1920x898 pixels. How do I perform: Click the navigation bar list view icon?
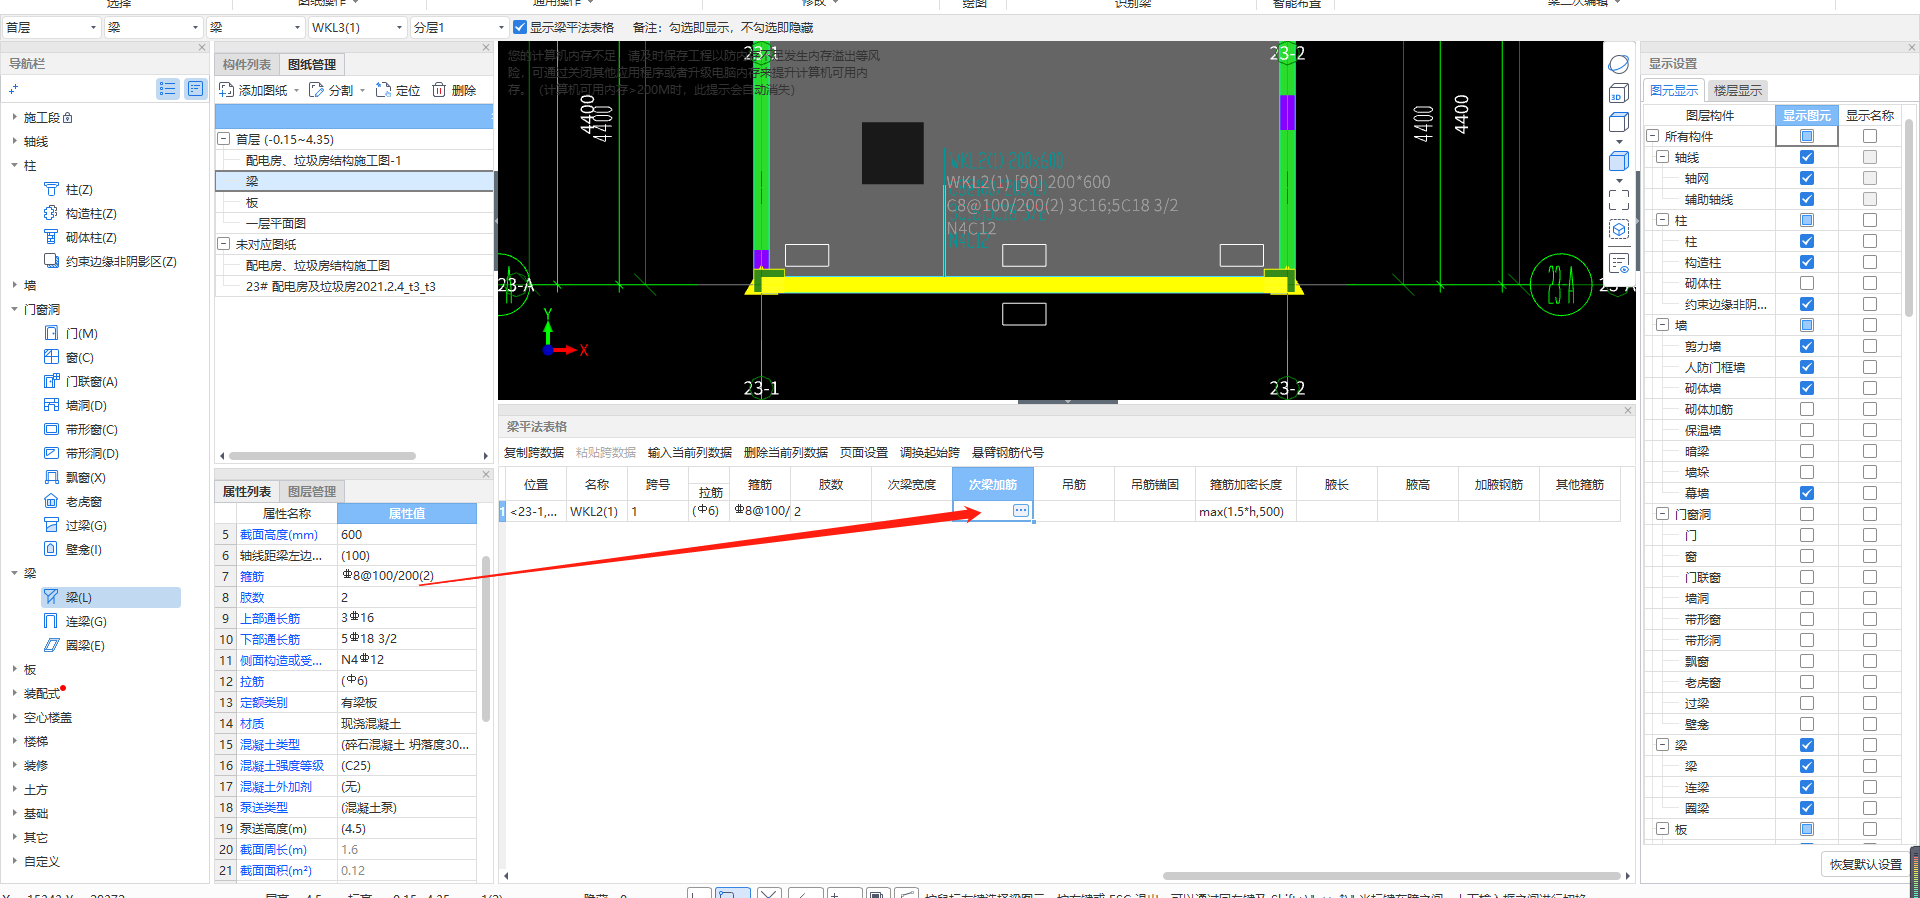(167, 89)
